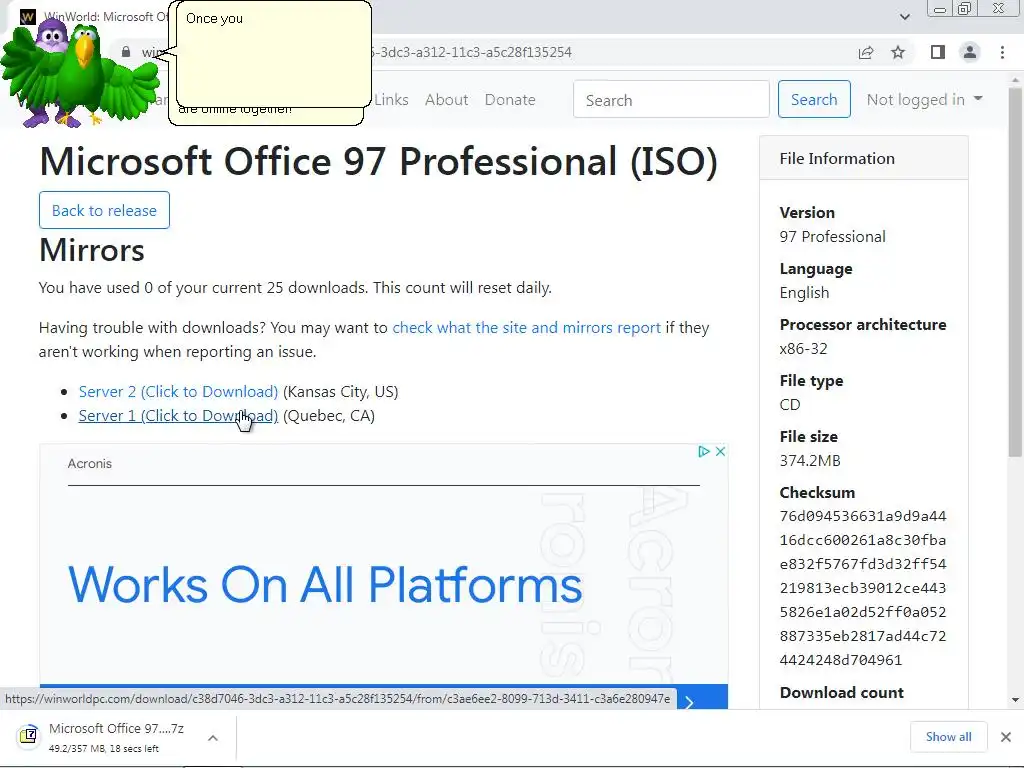Click the Microsoft Office 97 Professional (ISO) heading
This screenshot has height=768, width=1024.
tap(379, 161)
